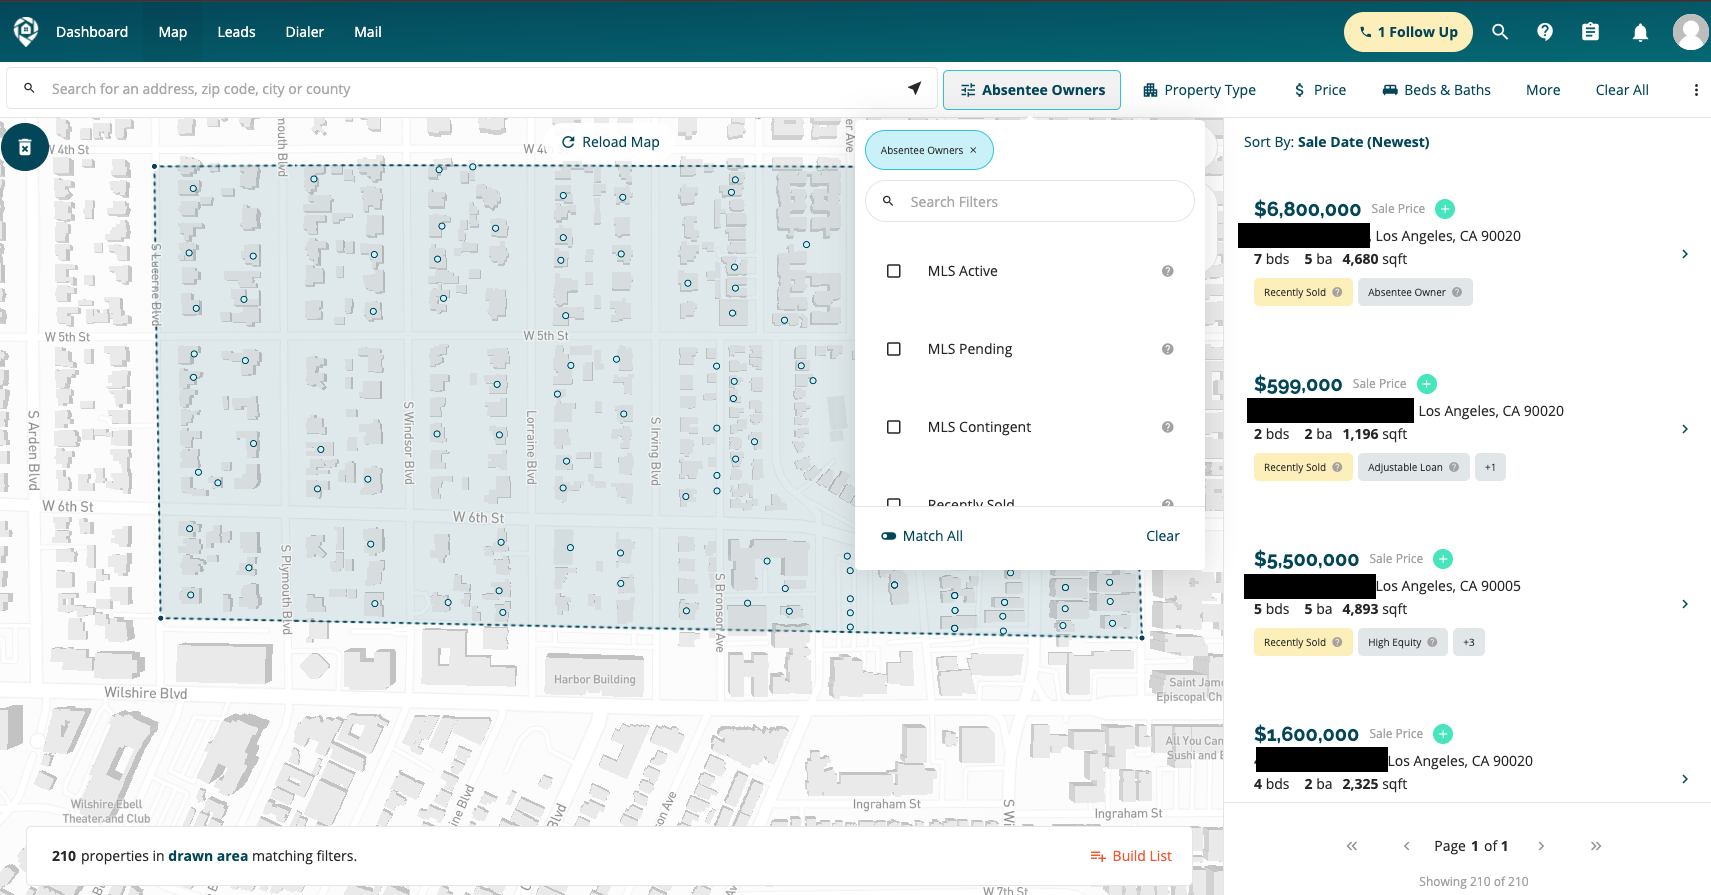Type in the Search Filters field
Viewport: 1711px width, 895px height.
coord(1040,202)
